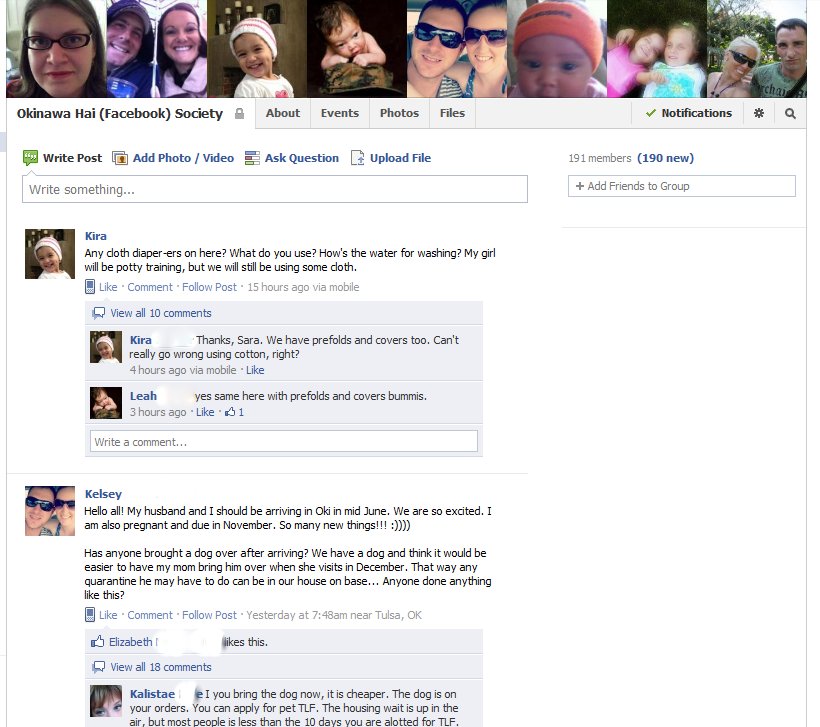
Task: Click the 190 new members link
Action: tap(665, 158)
